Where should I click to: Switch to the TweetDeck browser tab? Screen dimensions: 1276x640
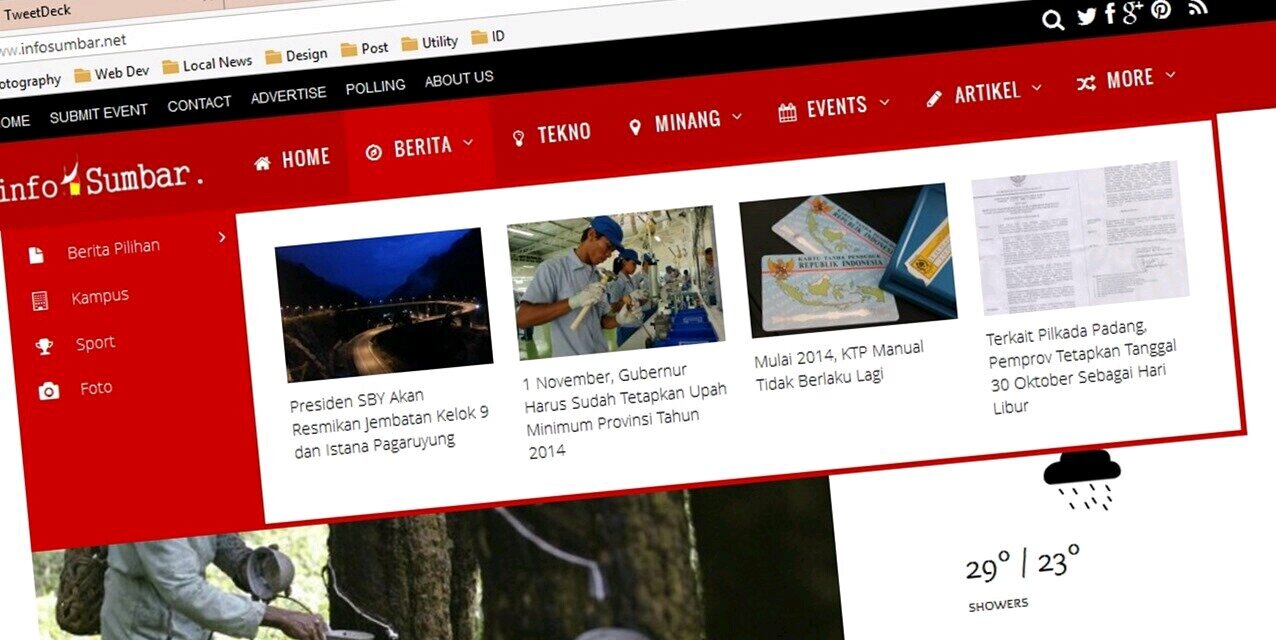[37, 13]
